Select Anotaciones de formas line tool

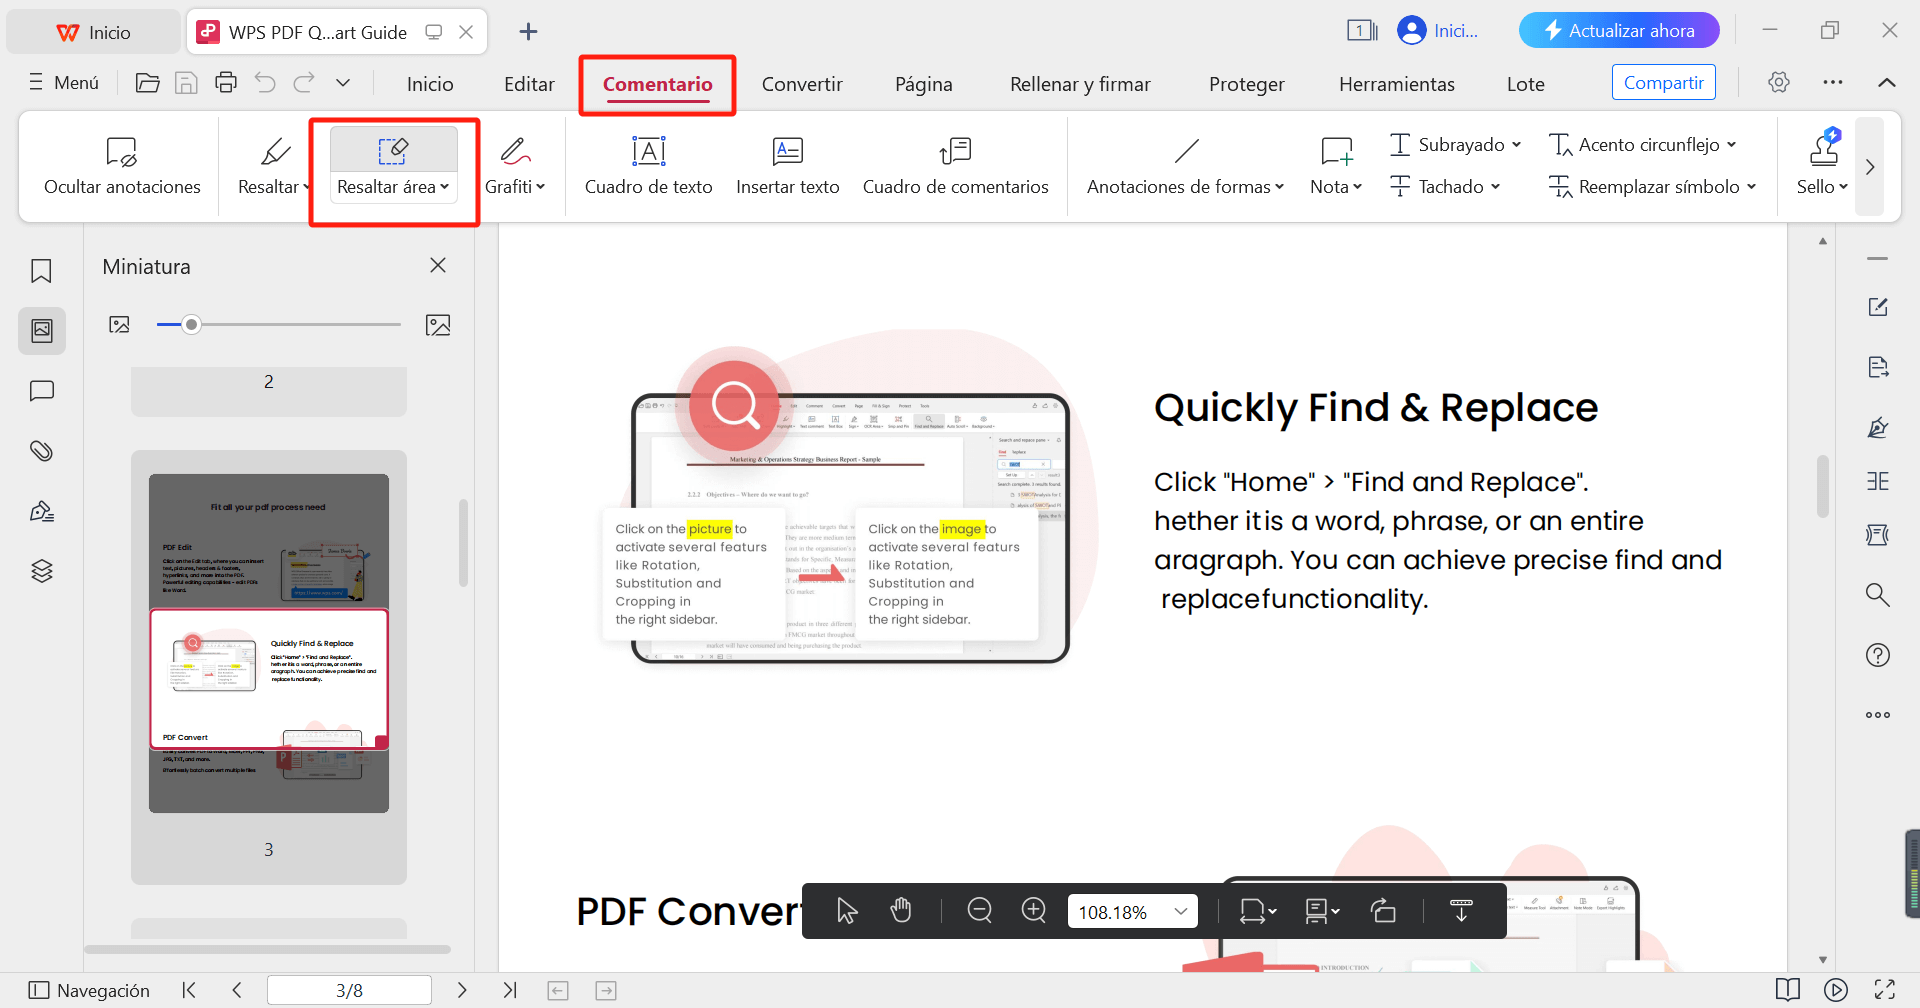pyautogui.click(x=1186, y=166)
